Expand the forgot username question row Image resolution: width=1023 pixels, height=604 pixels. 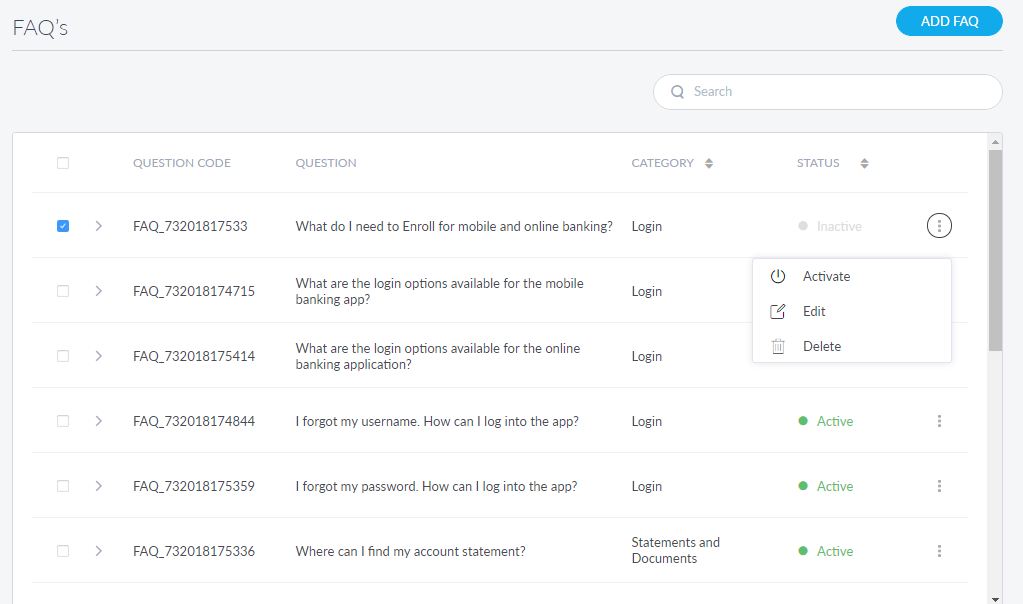tap(98, 421)
